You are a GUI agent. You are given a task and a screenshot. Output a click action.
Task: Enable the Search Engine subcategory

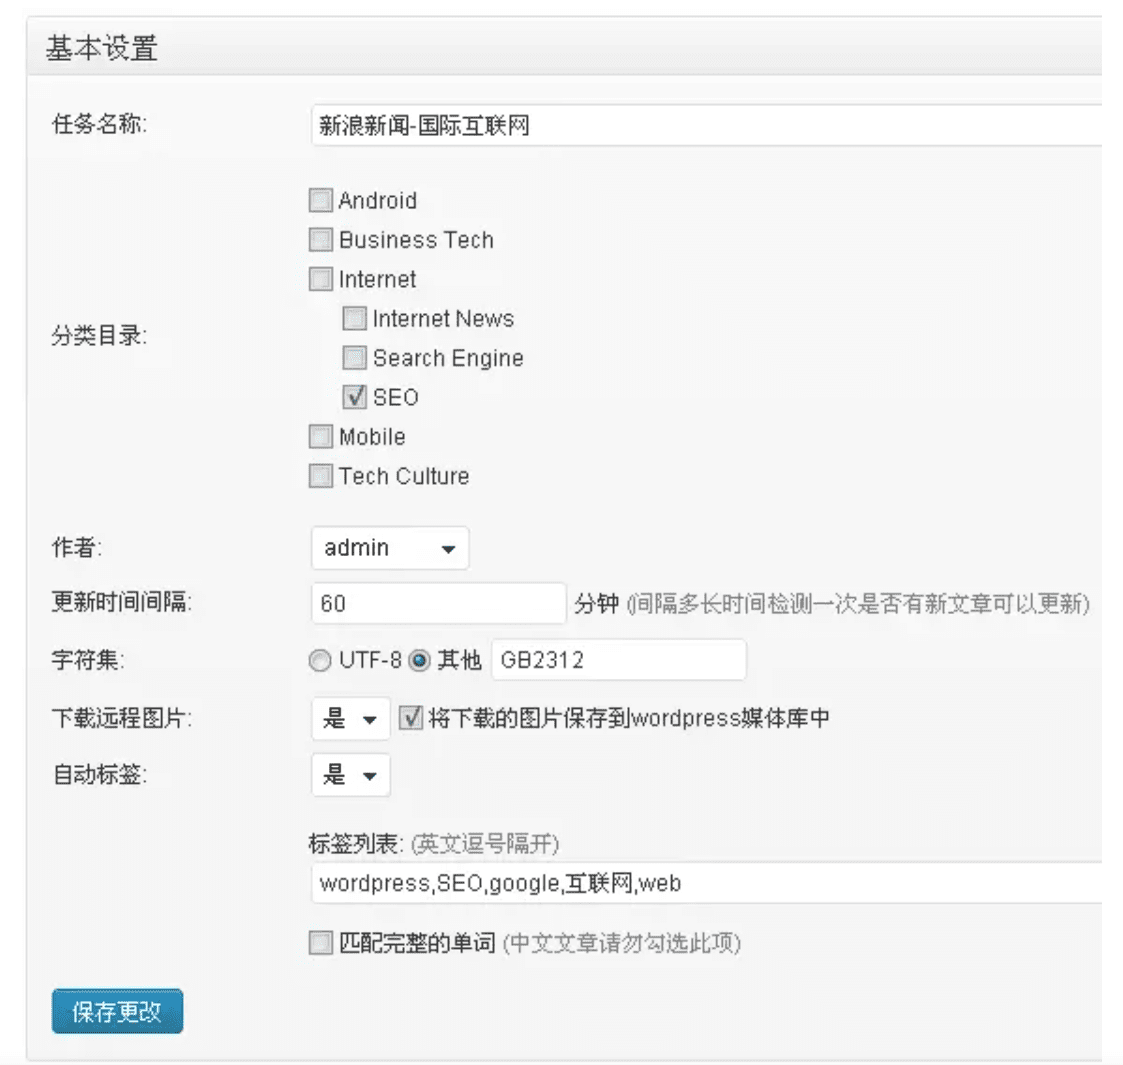tap(353, 358)
